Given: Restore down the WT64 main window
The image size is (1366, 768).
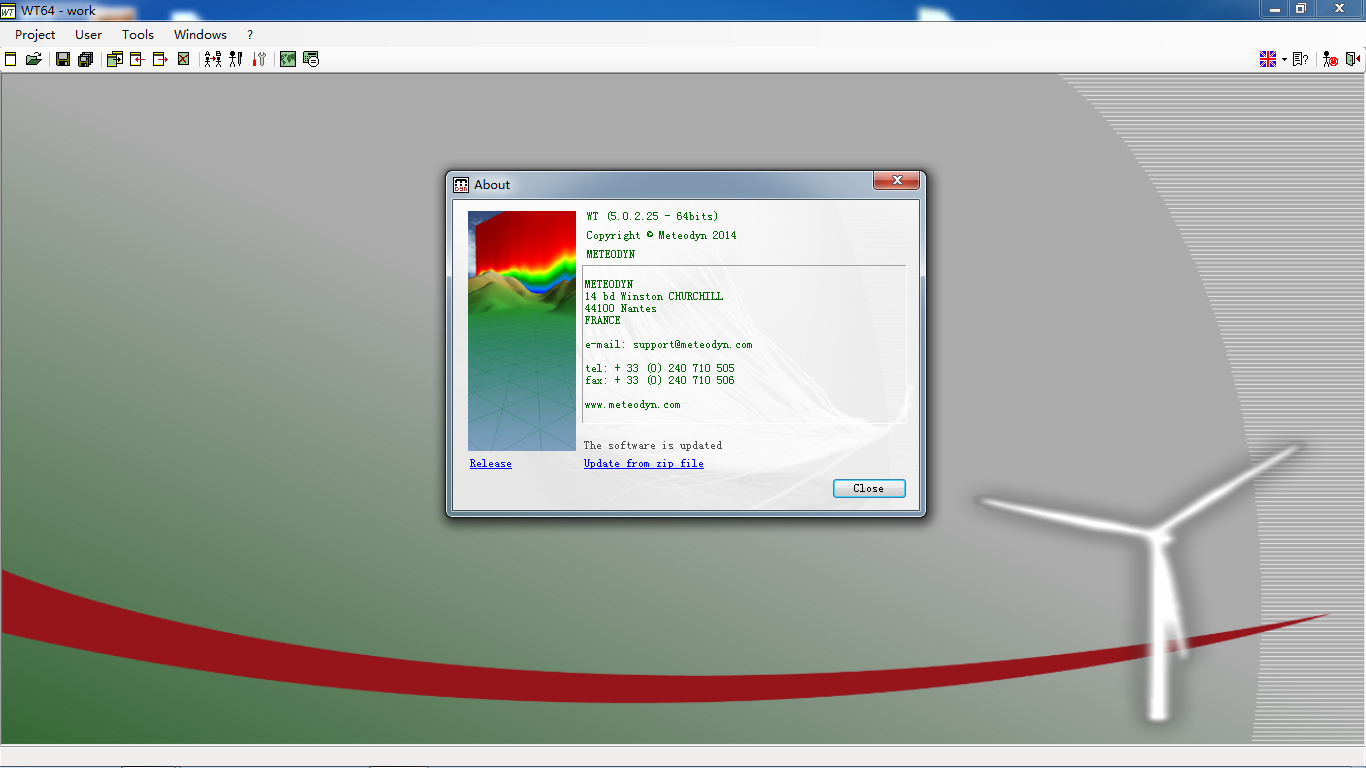Looking at the screenshot, I should coord(1301,9).
